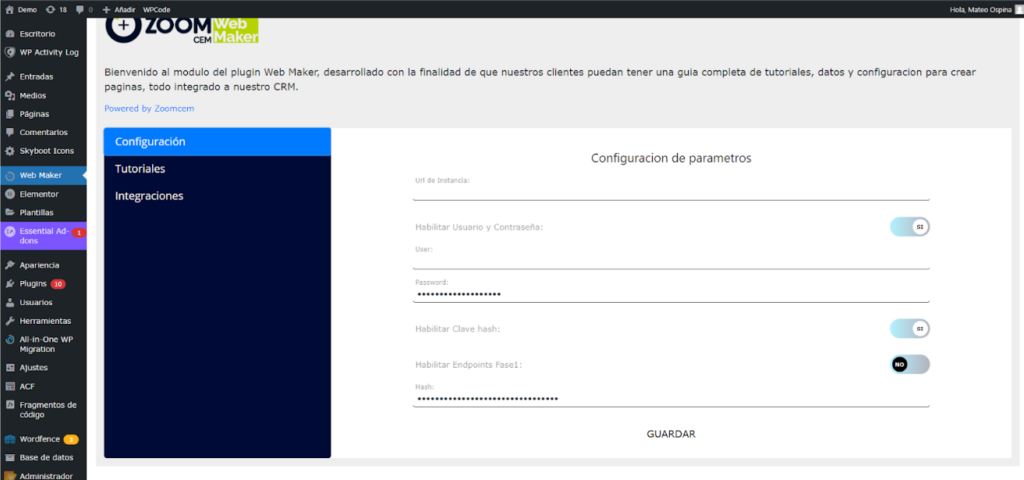Screen dimensions: 1024x480
Task: Click the GUARDAR button
Action: coord(670,434)
